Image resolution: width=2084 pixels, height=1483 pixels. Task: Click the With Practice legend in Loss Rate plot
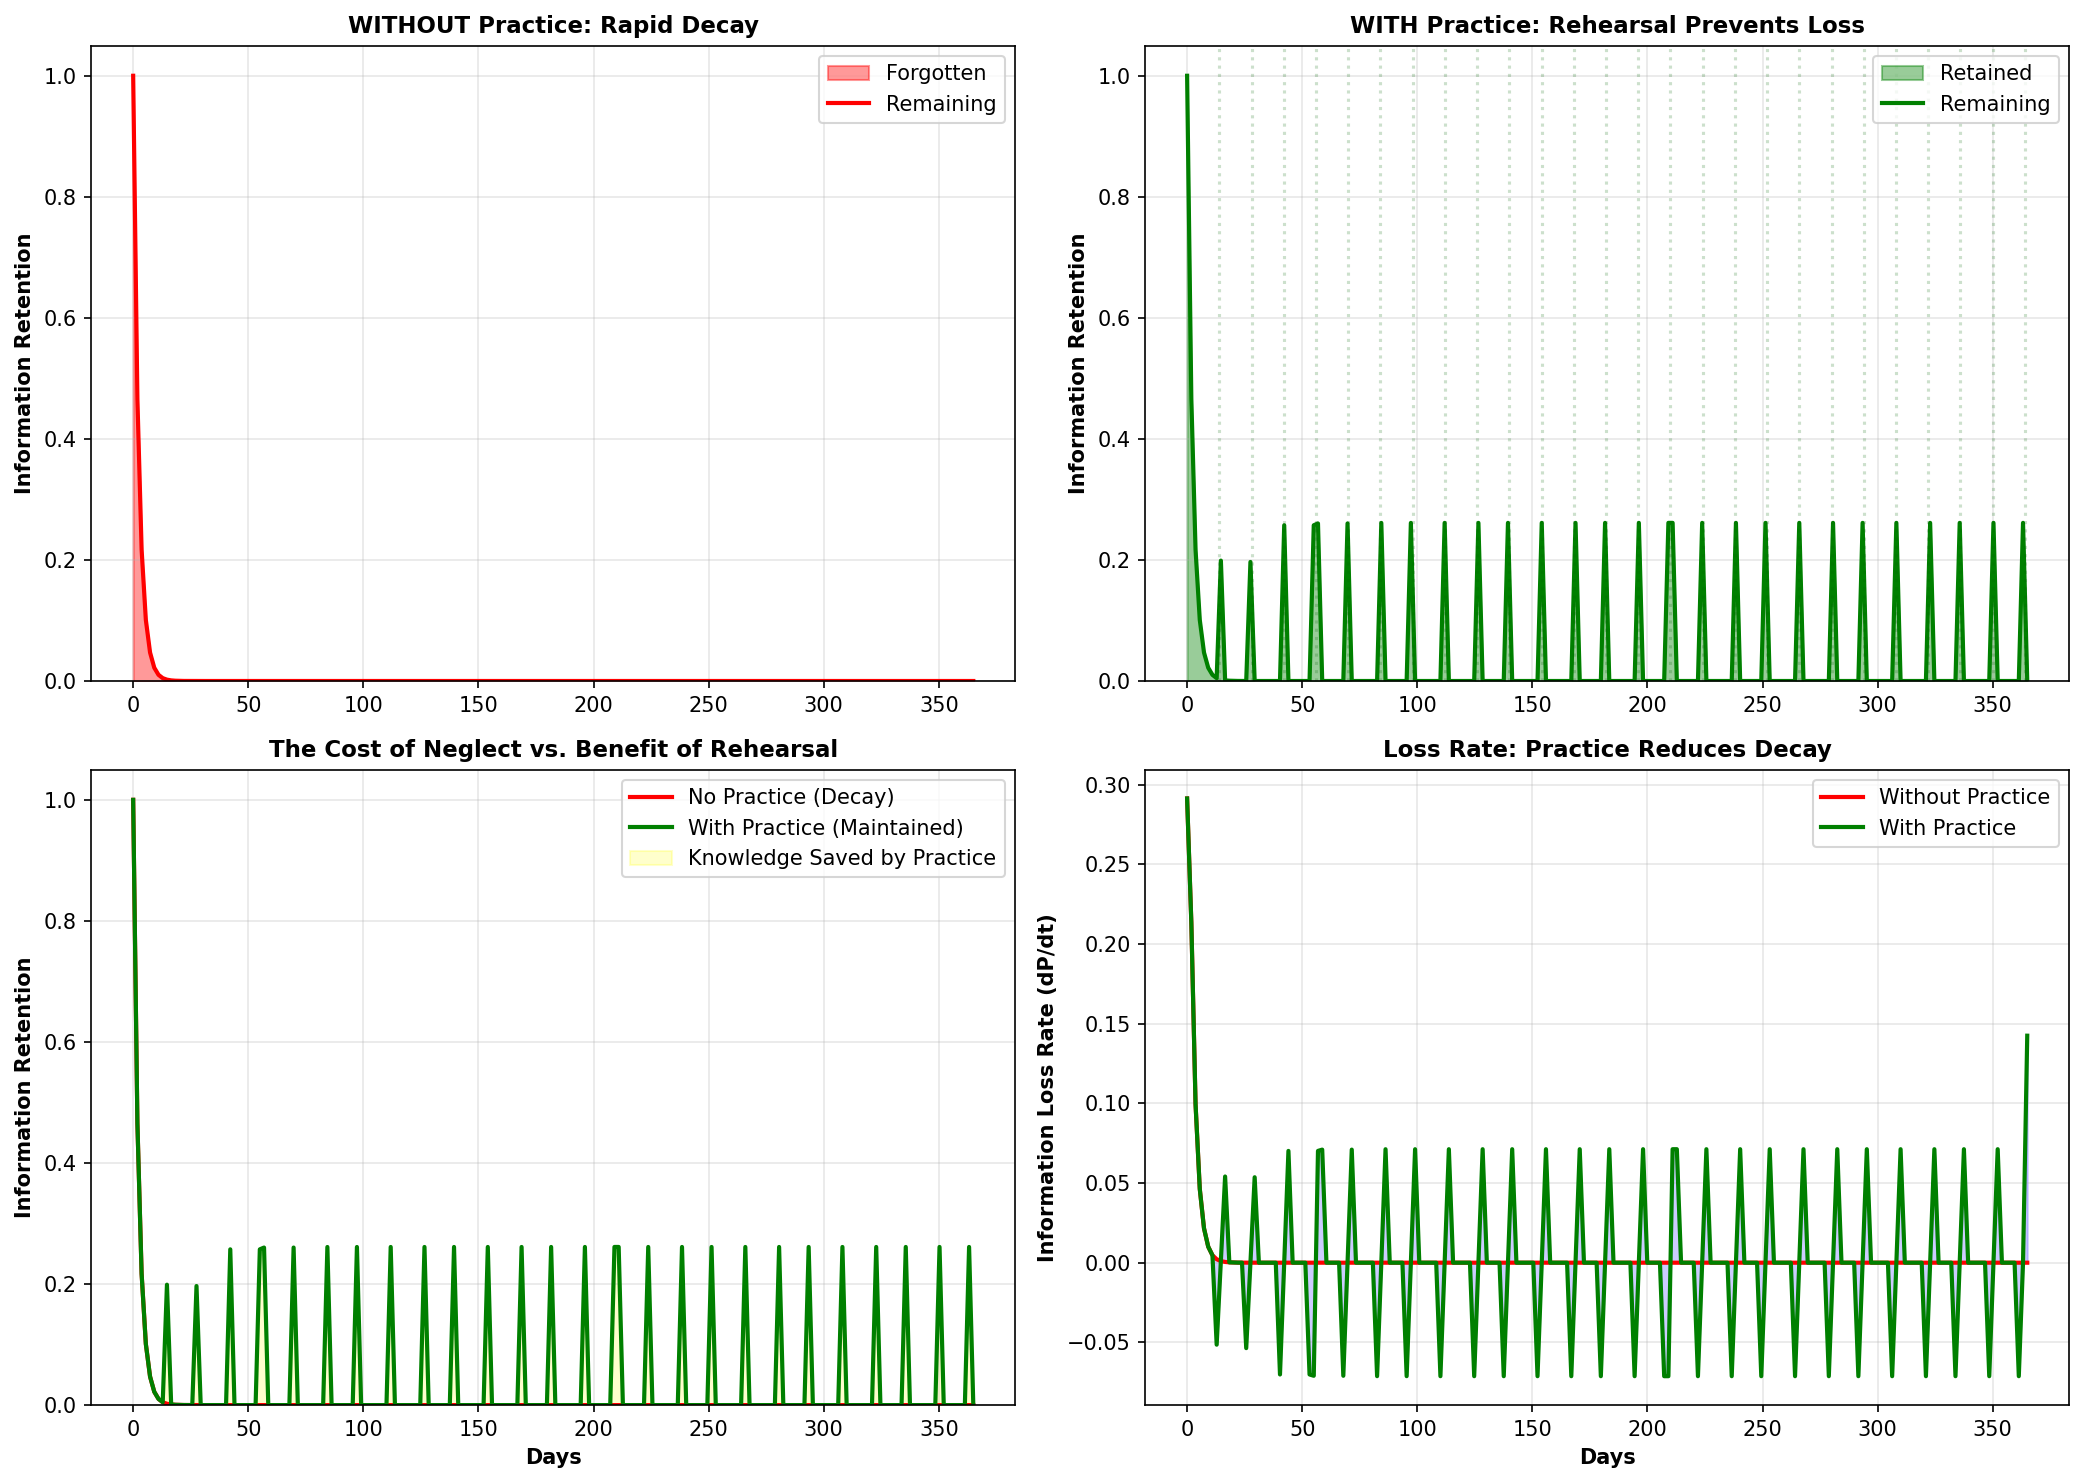(1946, 828)
